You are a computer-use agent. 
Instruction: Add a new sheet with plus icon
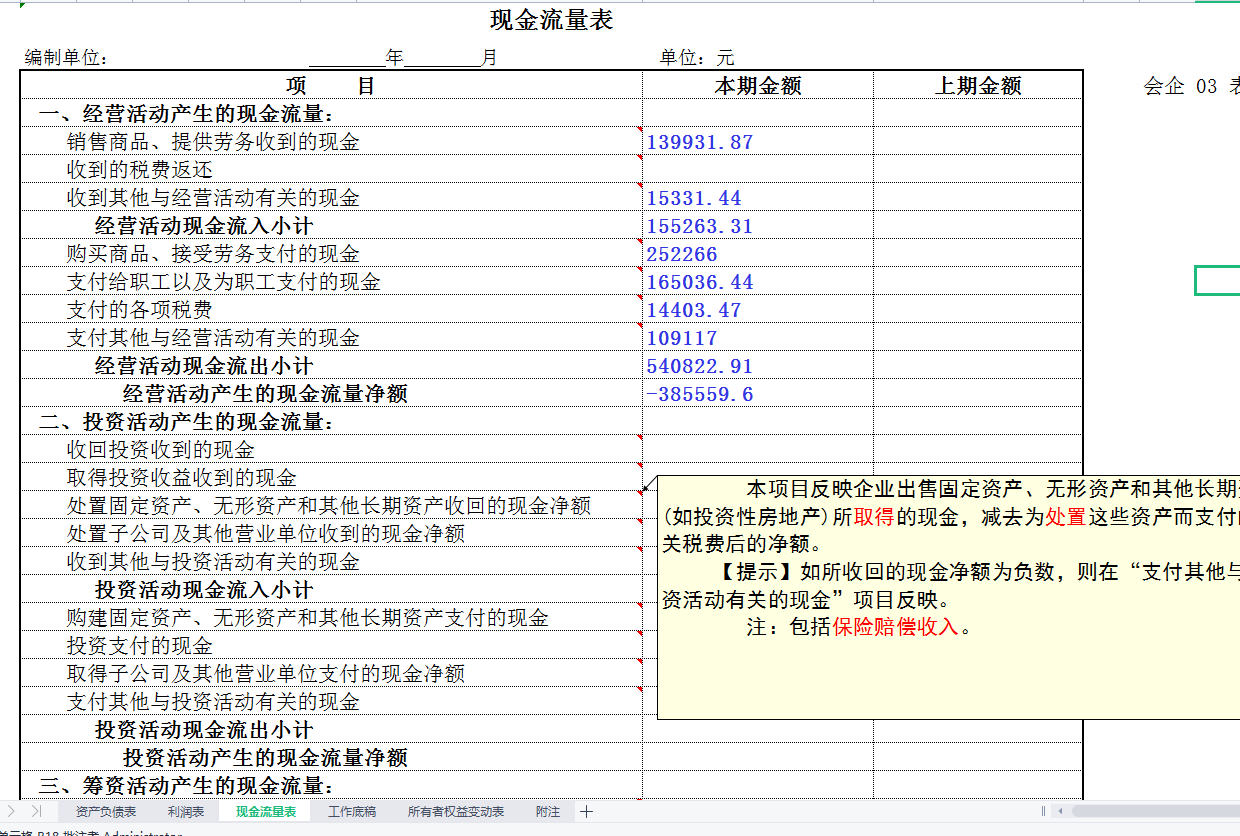[x=586, y=811]
